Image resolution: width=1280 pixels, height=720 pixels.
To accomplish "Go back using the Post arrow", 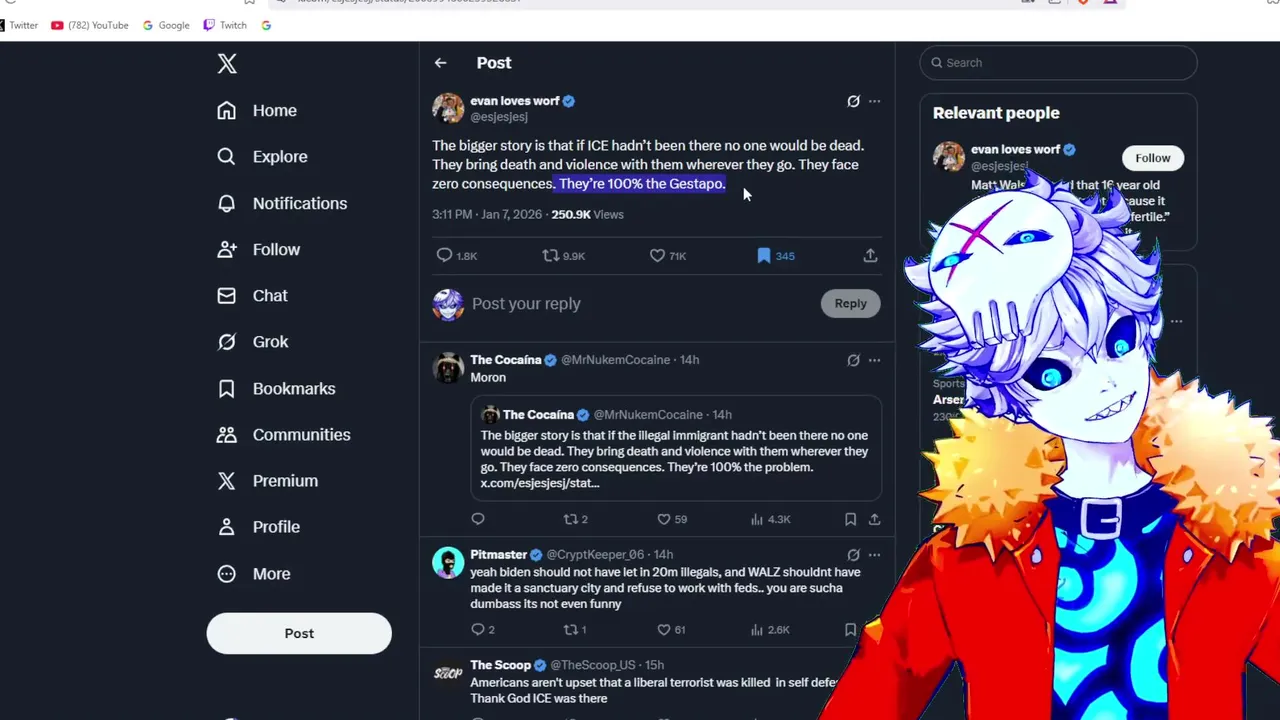I will click(x=440, y=63).
